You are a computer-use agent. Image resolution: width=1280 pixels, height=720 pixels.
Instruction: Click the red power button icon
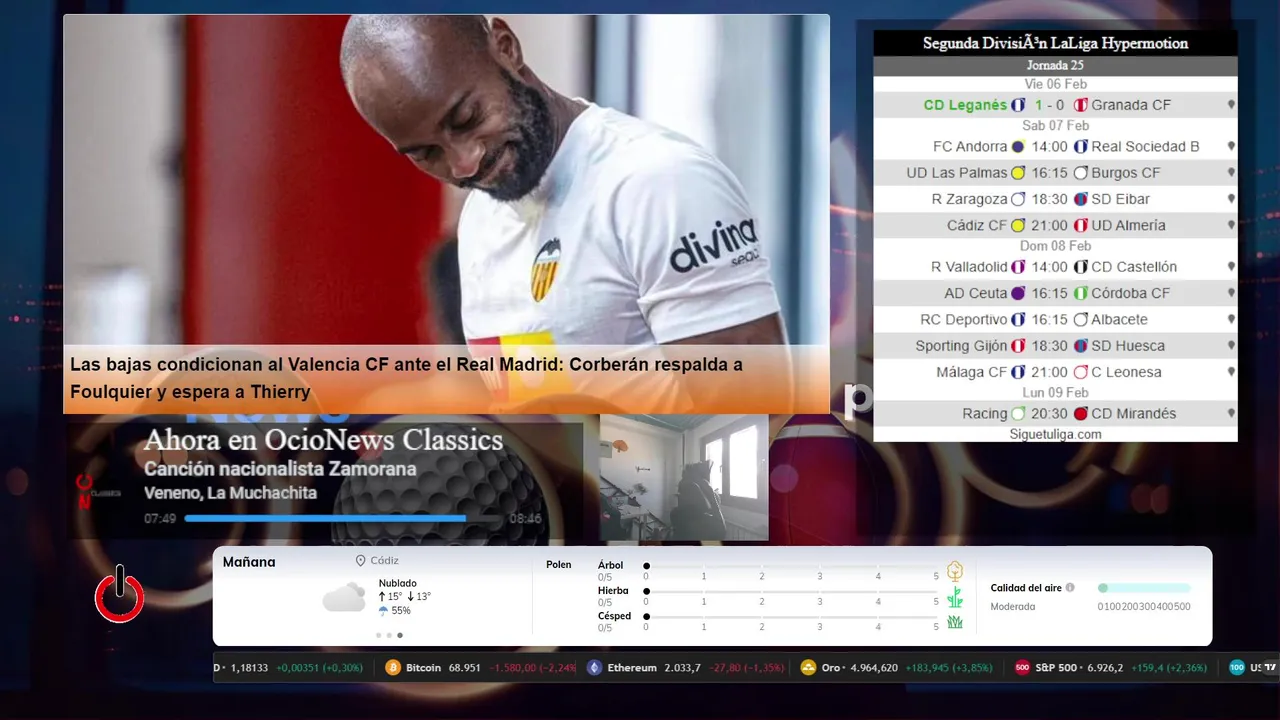pyautogui.click(x=120, y=595)
